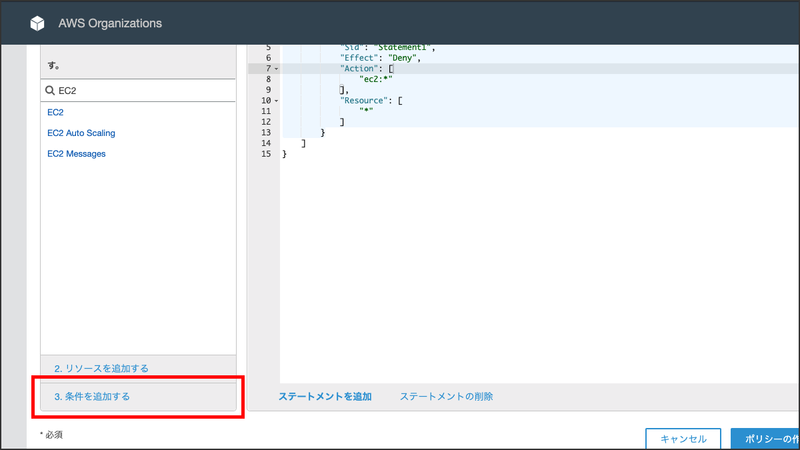The height and width of the screenshot is (450, 800).
Task: Click the "ec2:*" action value in the editor
Action: (x=376, y=79)
